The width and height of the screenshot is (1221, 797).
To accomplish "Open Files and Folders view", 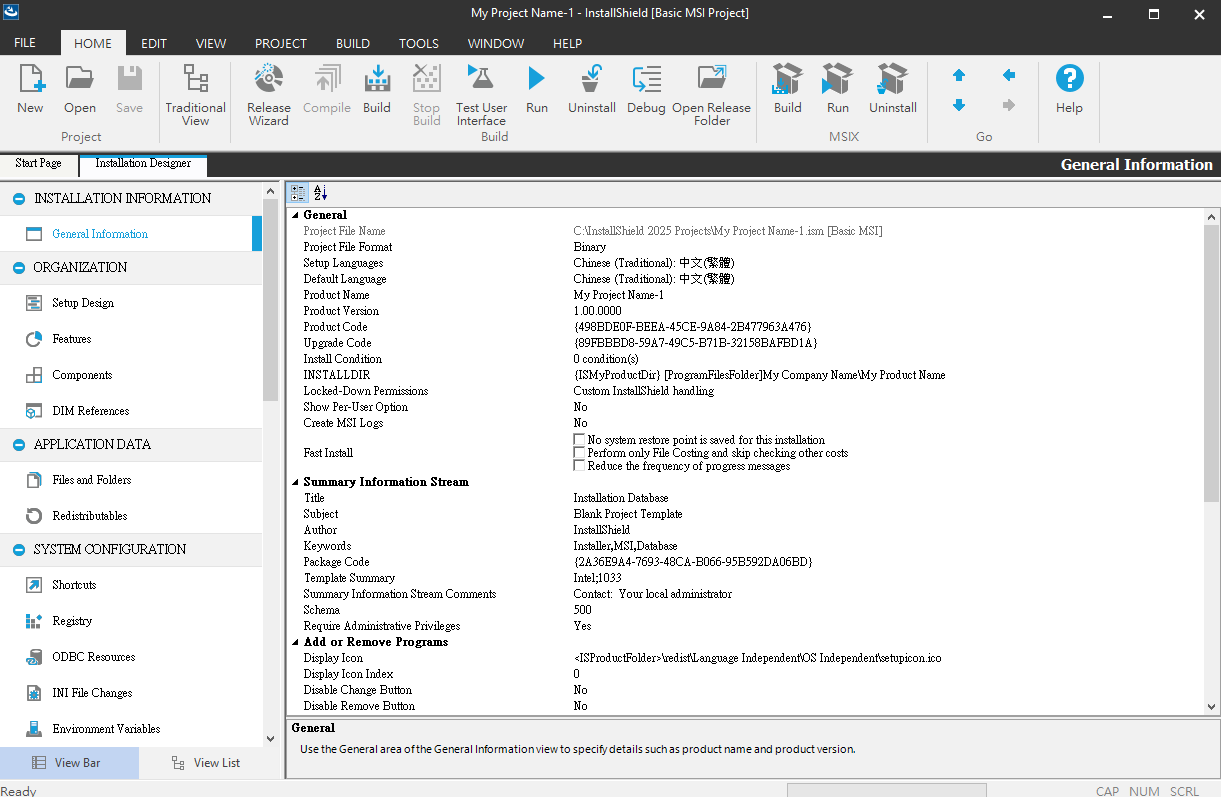I will coord(92,480).
